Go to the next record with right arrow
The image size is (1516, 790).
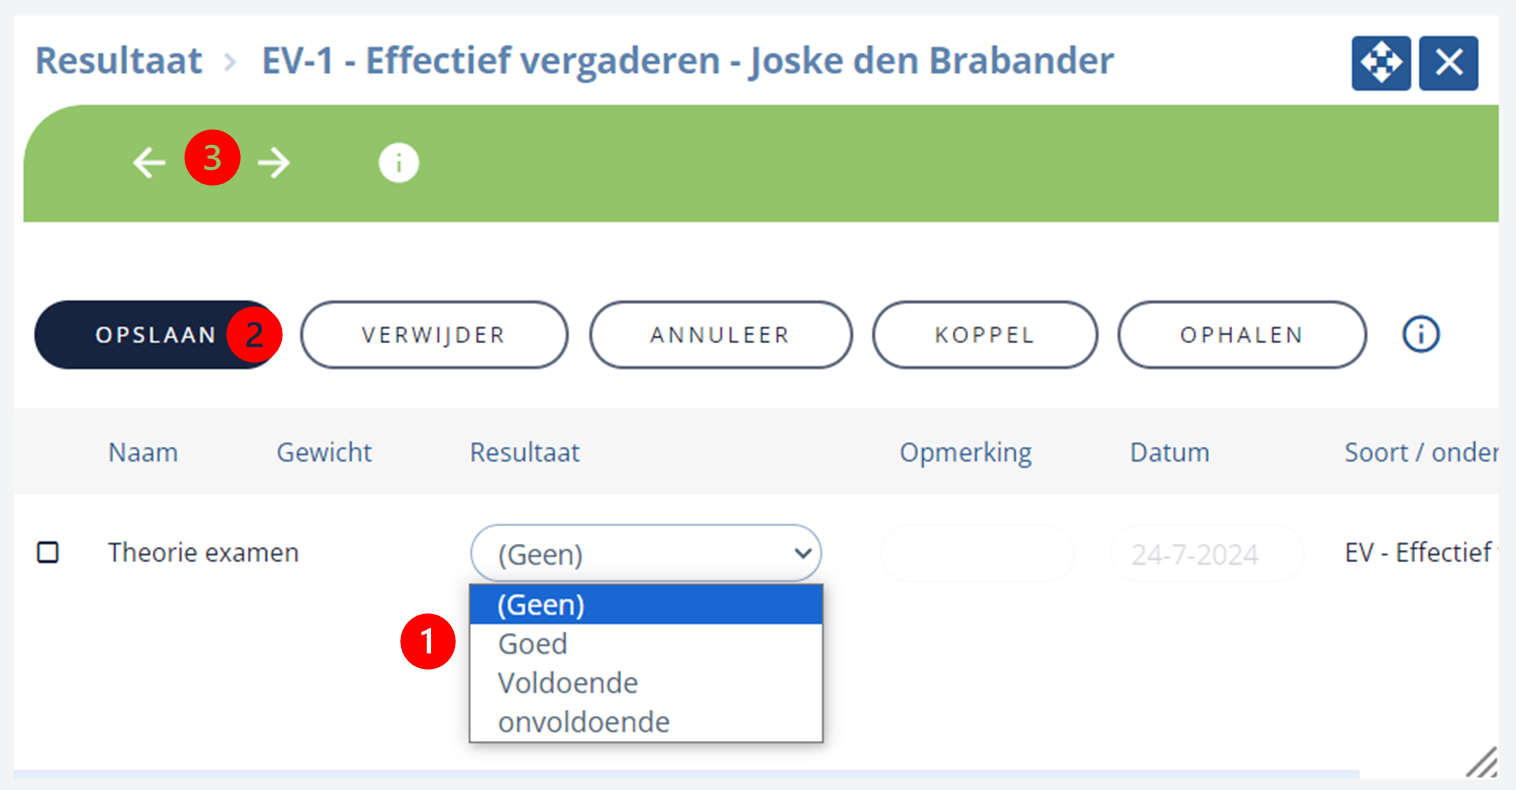pyautogui.click(x=273, y=162)
